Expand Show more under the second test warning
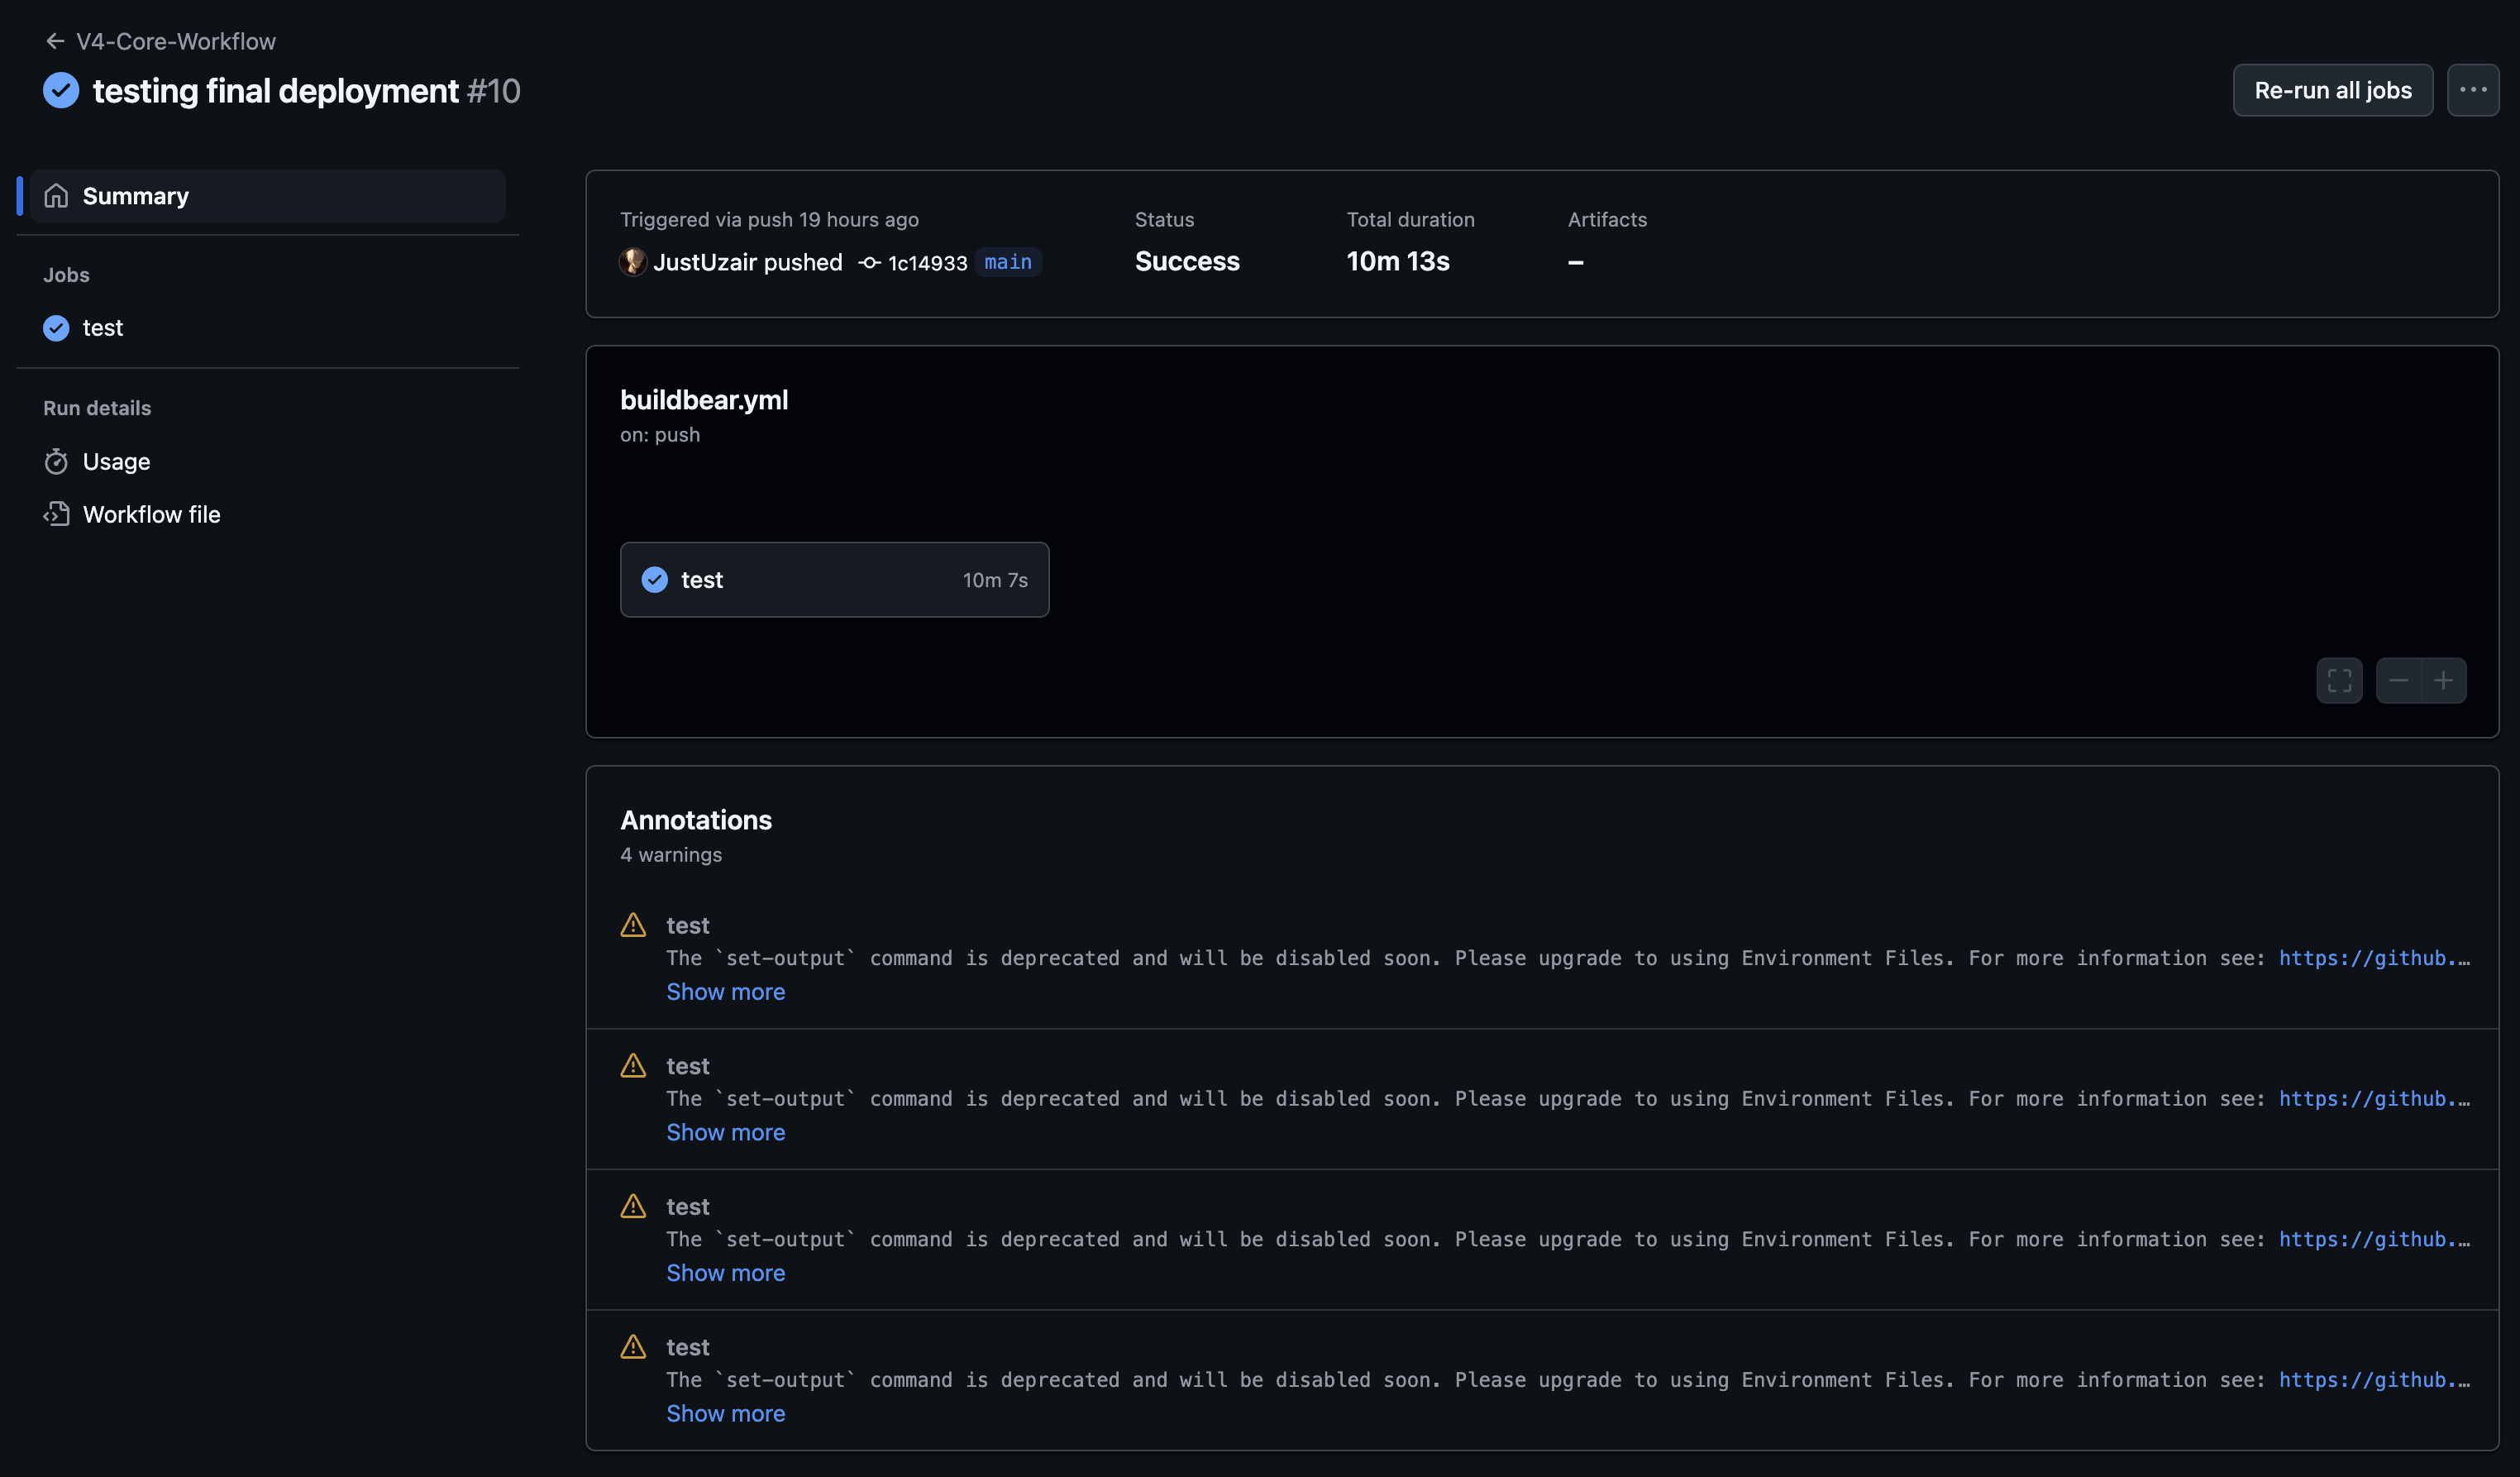The width and height of the screenshot is (2520, 1477). point(725,1131)
